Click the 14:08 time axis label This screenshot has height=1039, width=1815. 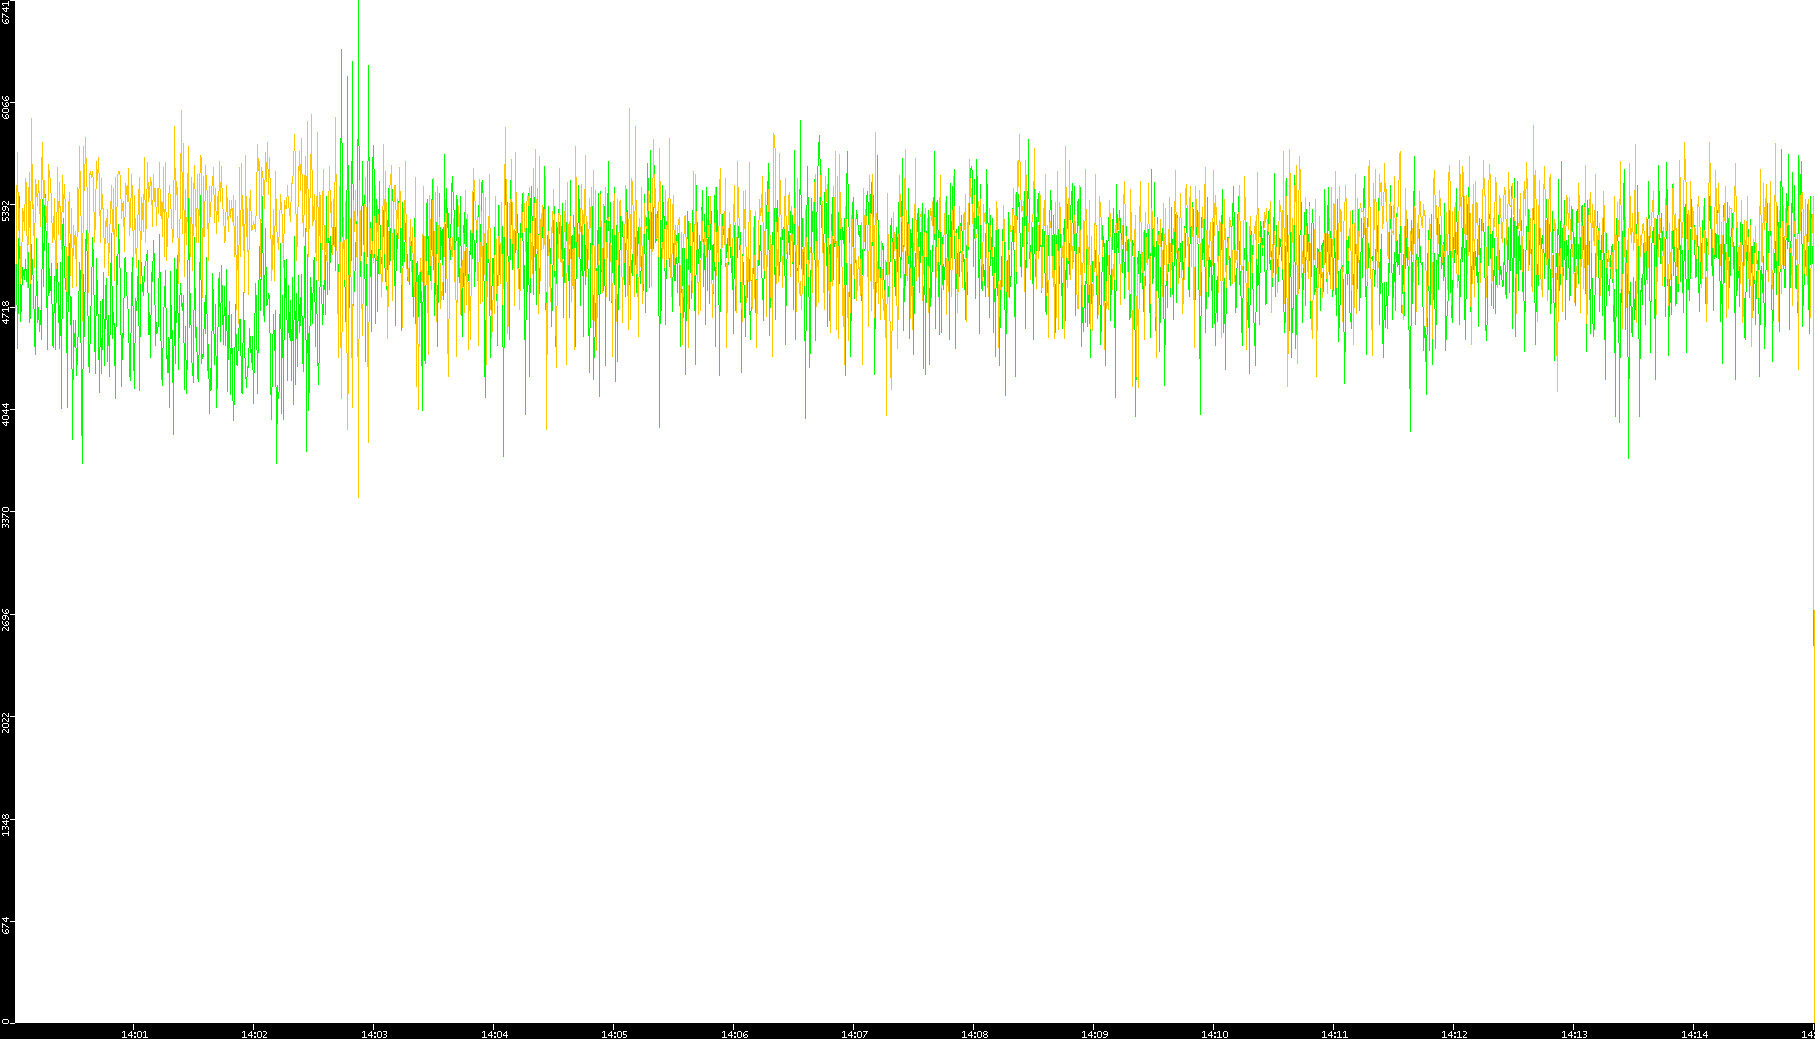[x=974, y=1034]
